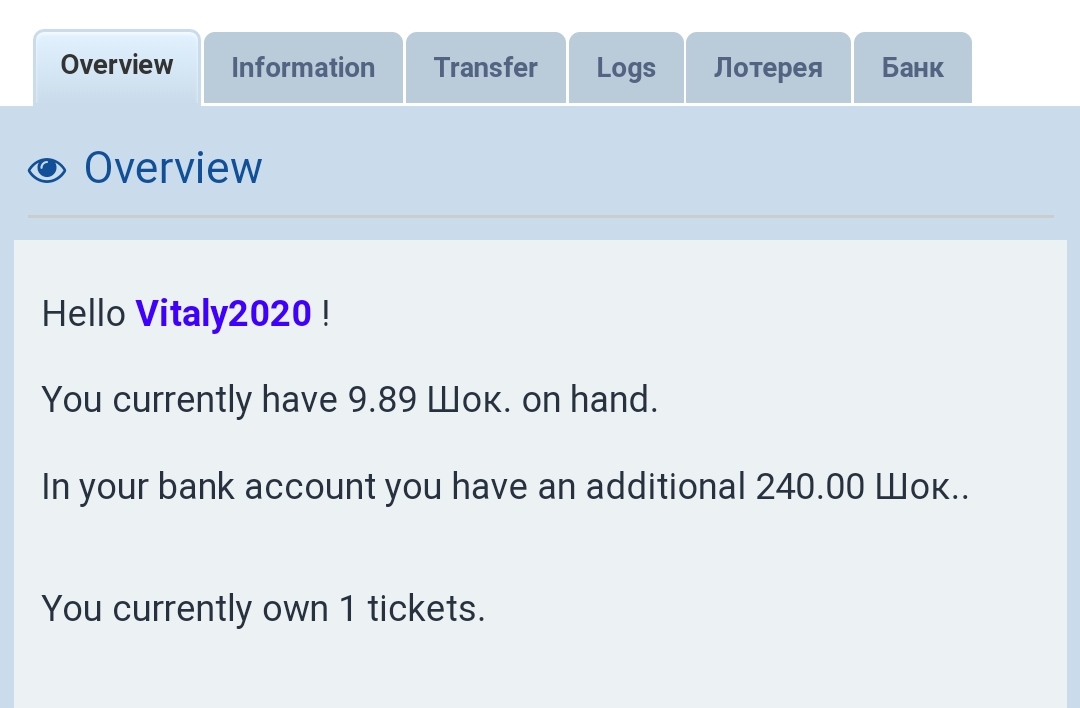
Task: Click the Шок currency label after 240.00
Action: coord(918,487)
